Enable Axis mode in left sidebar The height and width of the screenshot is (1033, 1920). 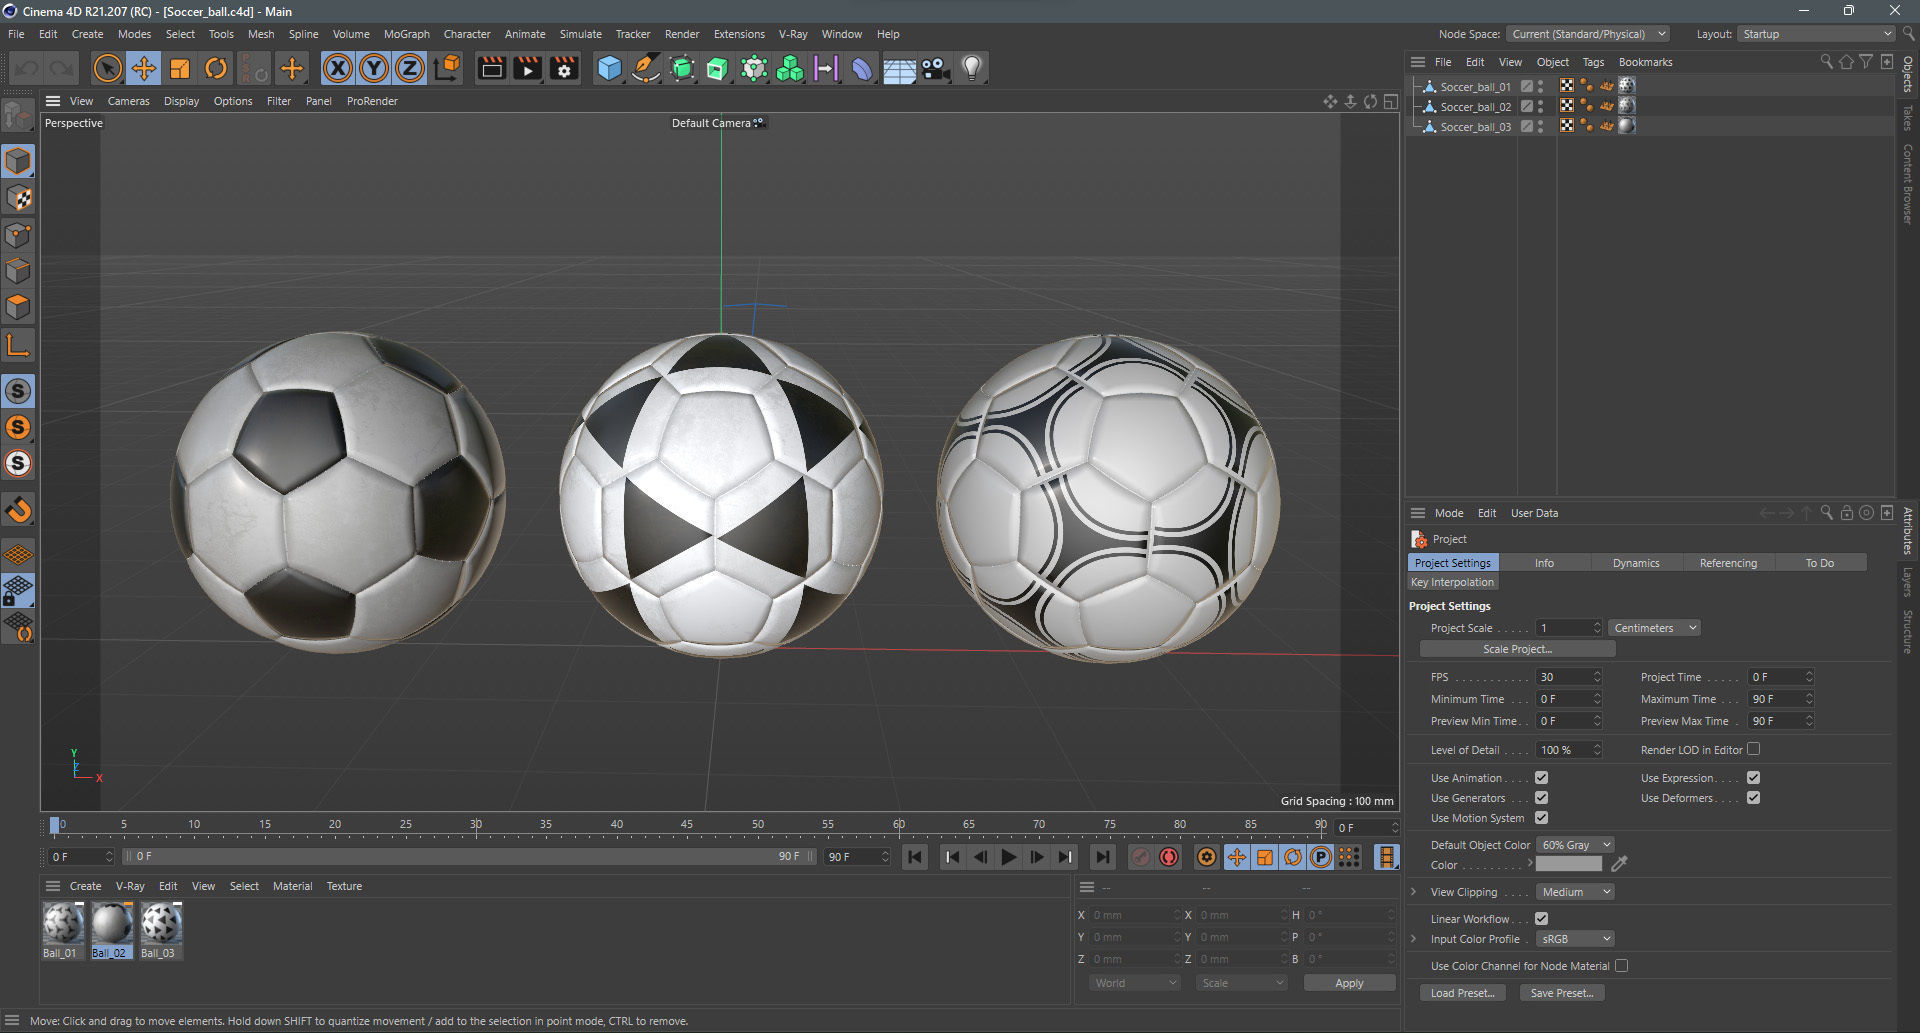coord(18,346)
